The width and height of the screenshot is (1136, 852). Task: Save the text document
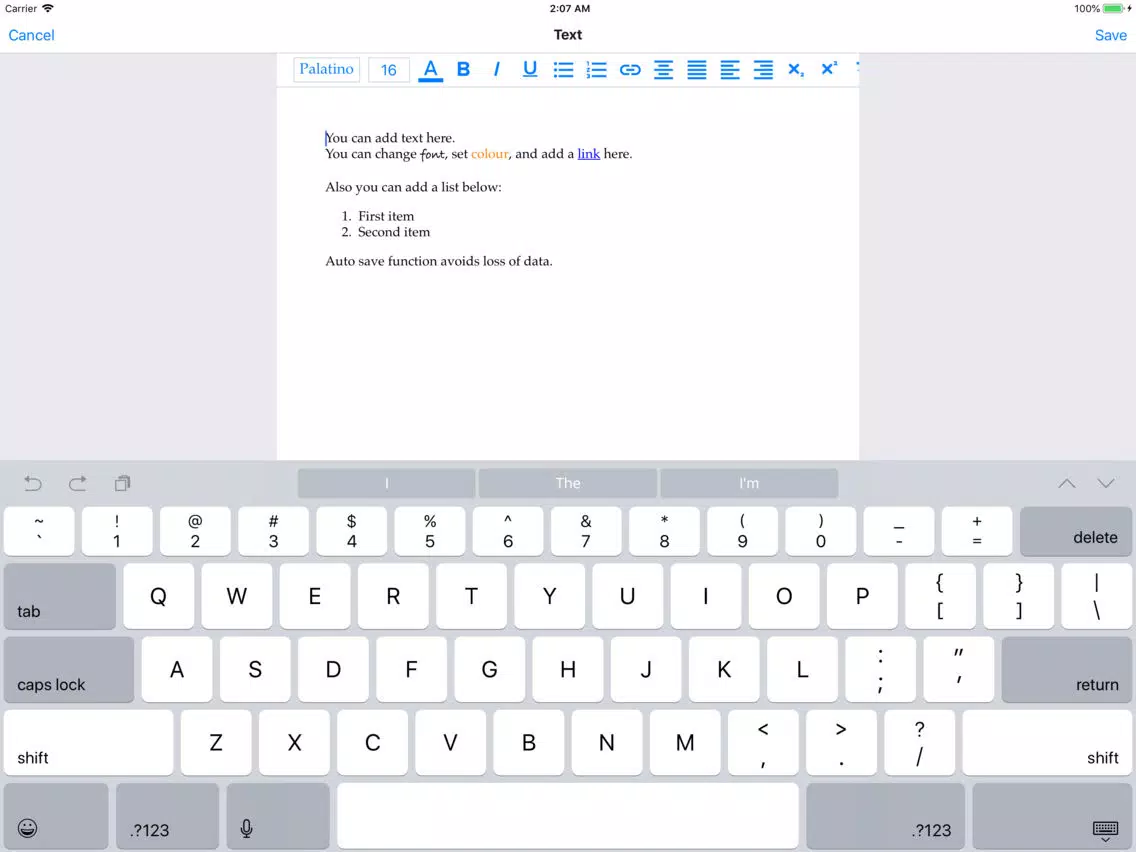pos(1110,35)
